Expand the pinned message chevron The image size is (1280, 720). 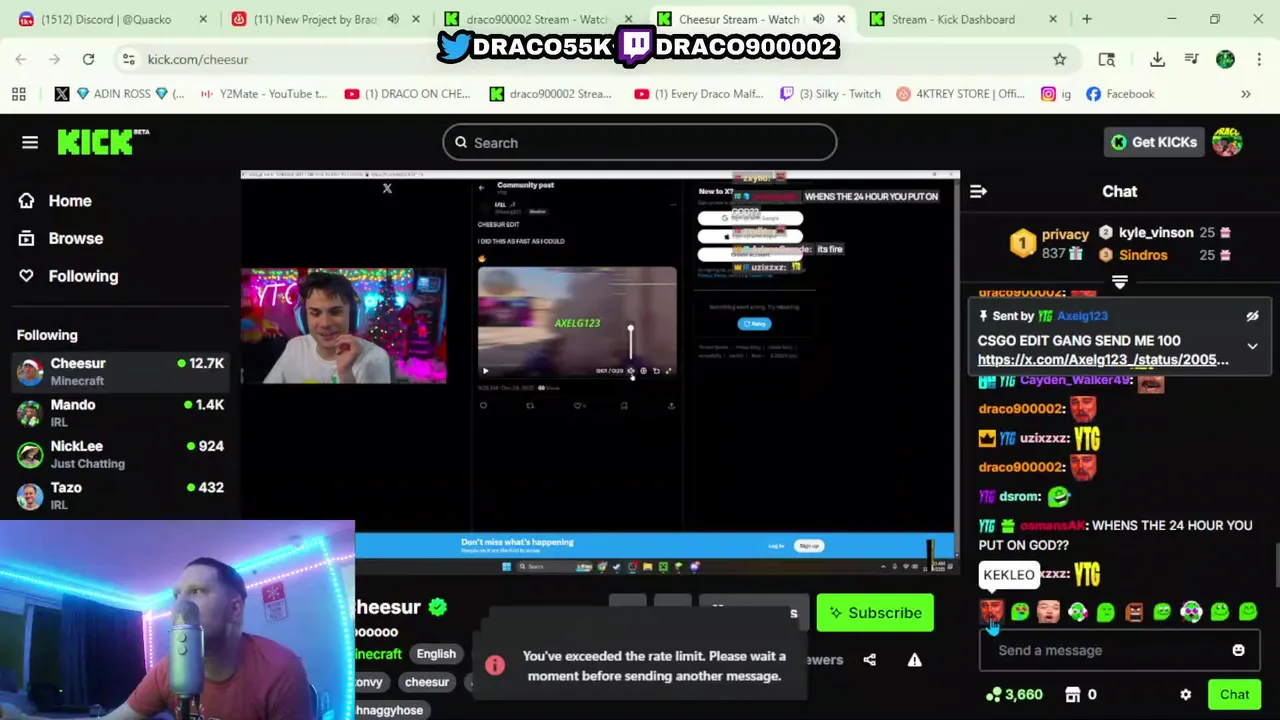tap(1252, 346)
